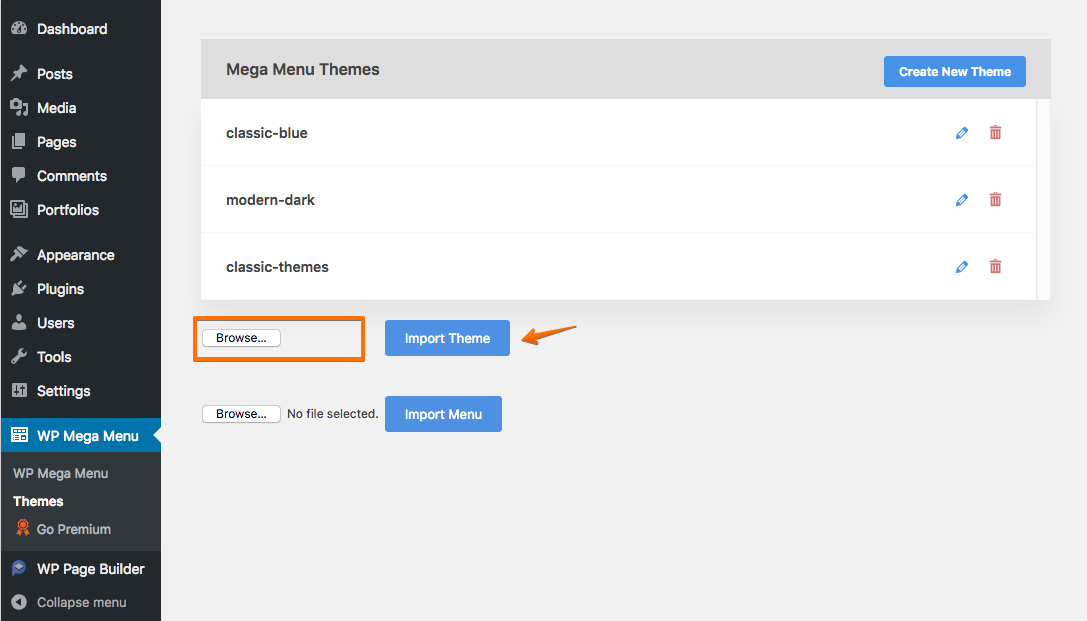Image resolution: width=1087 pixels, height=621 pixels.
Task: Click the WP Mega Menu sidebar icon
Action: pyautogui.click(x=19, y=435)
